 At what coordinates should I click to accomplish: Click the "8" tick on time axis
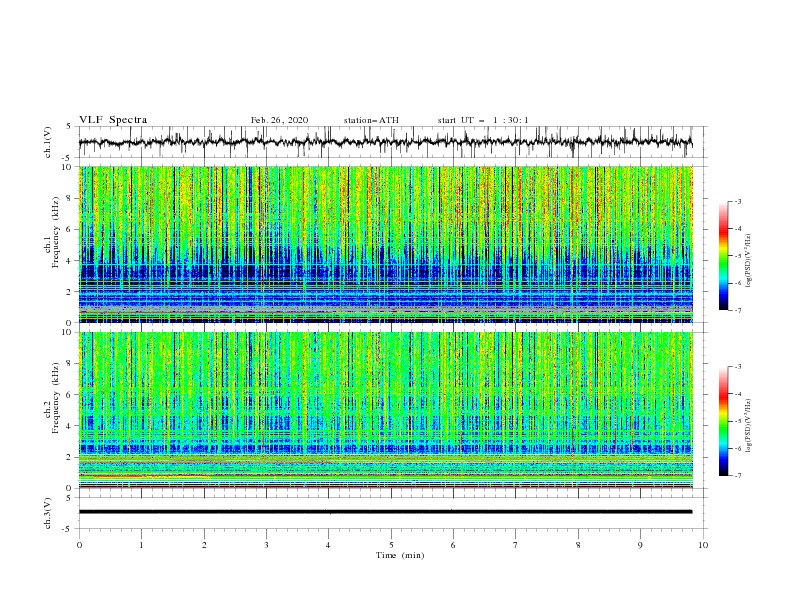click(578, 545)
